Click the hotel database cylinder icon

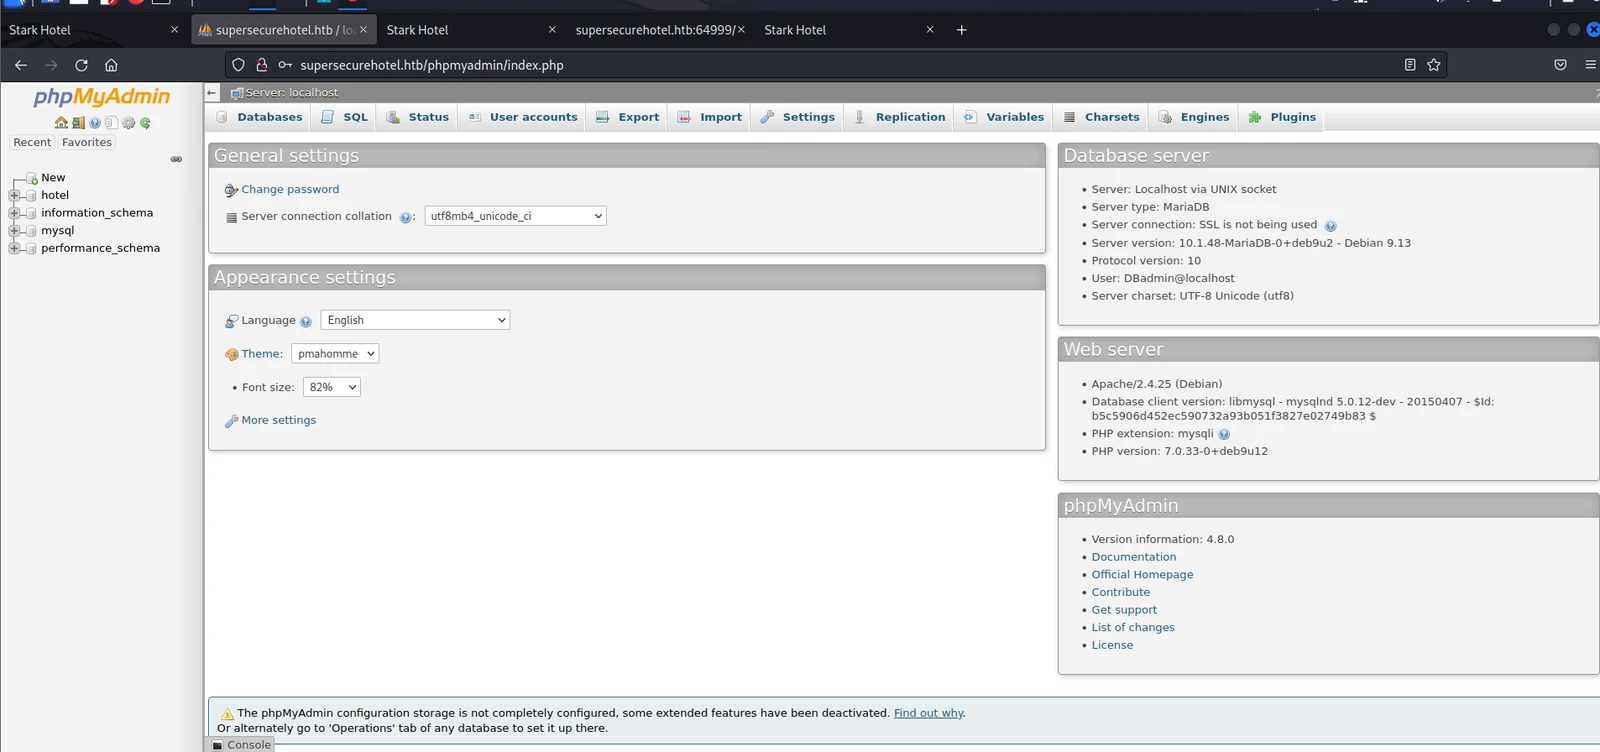point(31,196)
